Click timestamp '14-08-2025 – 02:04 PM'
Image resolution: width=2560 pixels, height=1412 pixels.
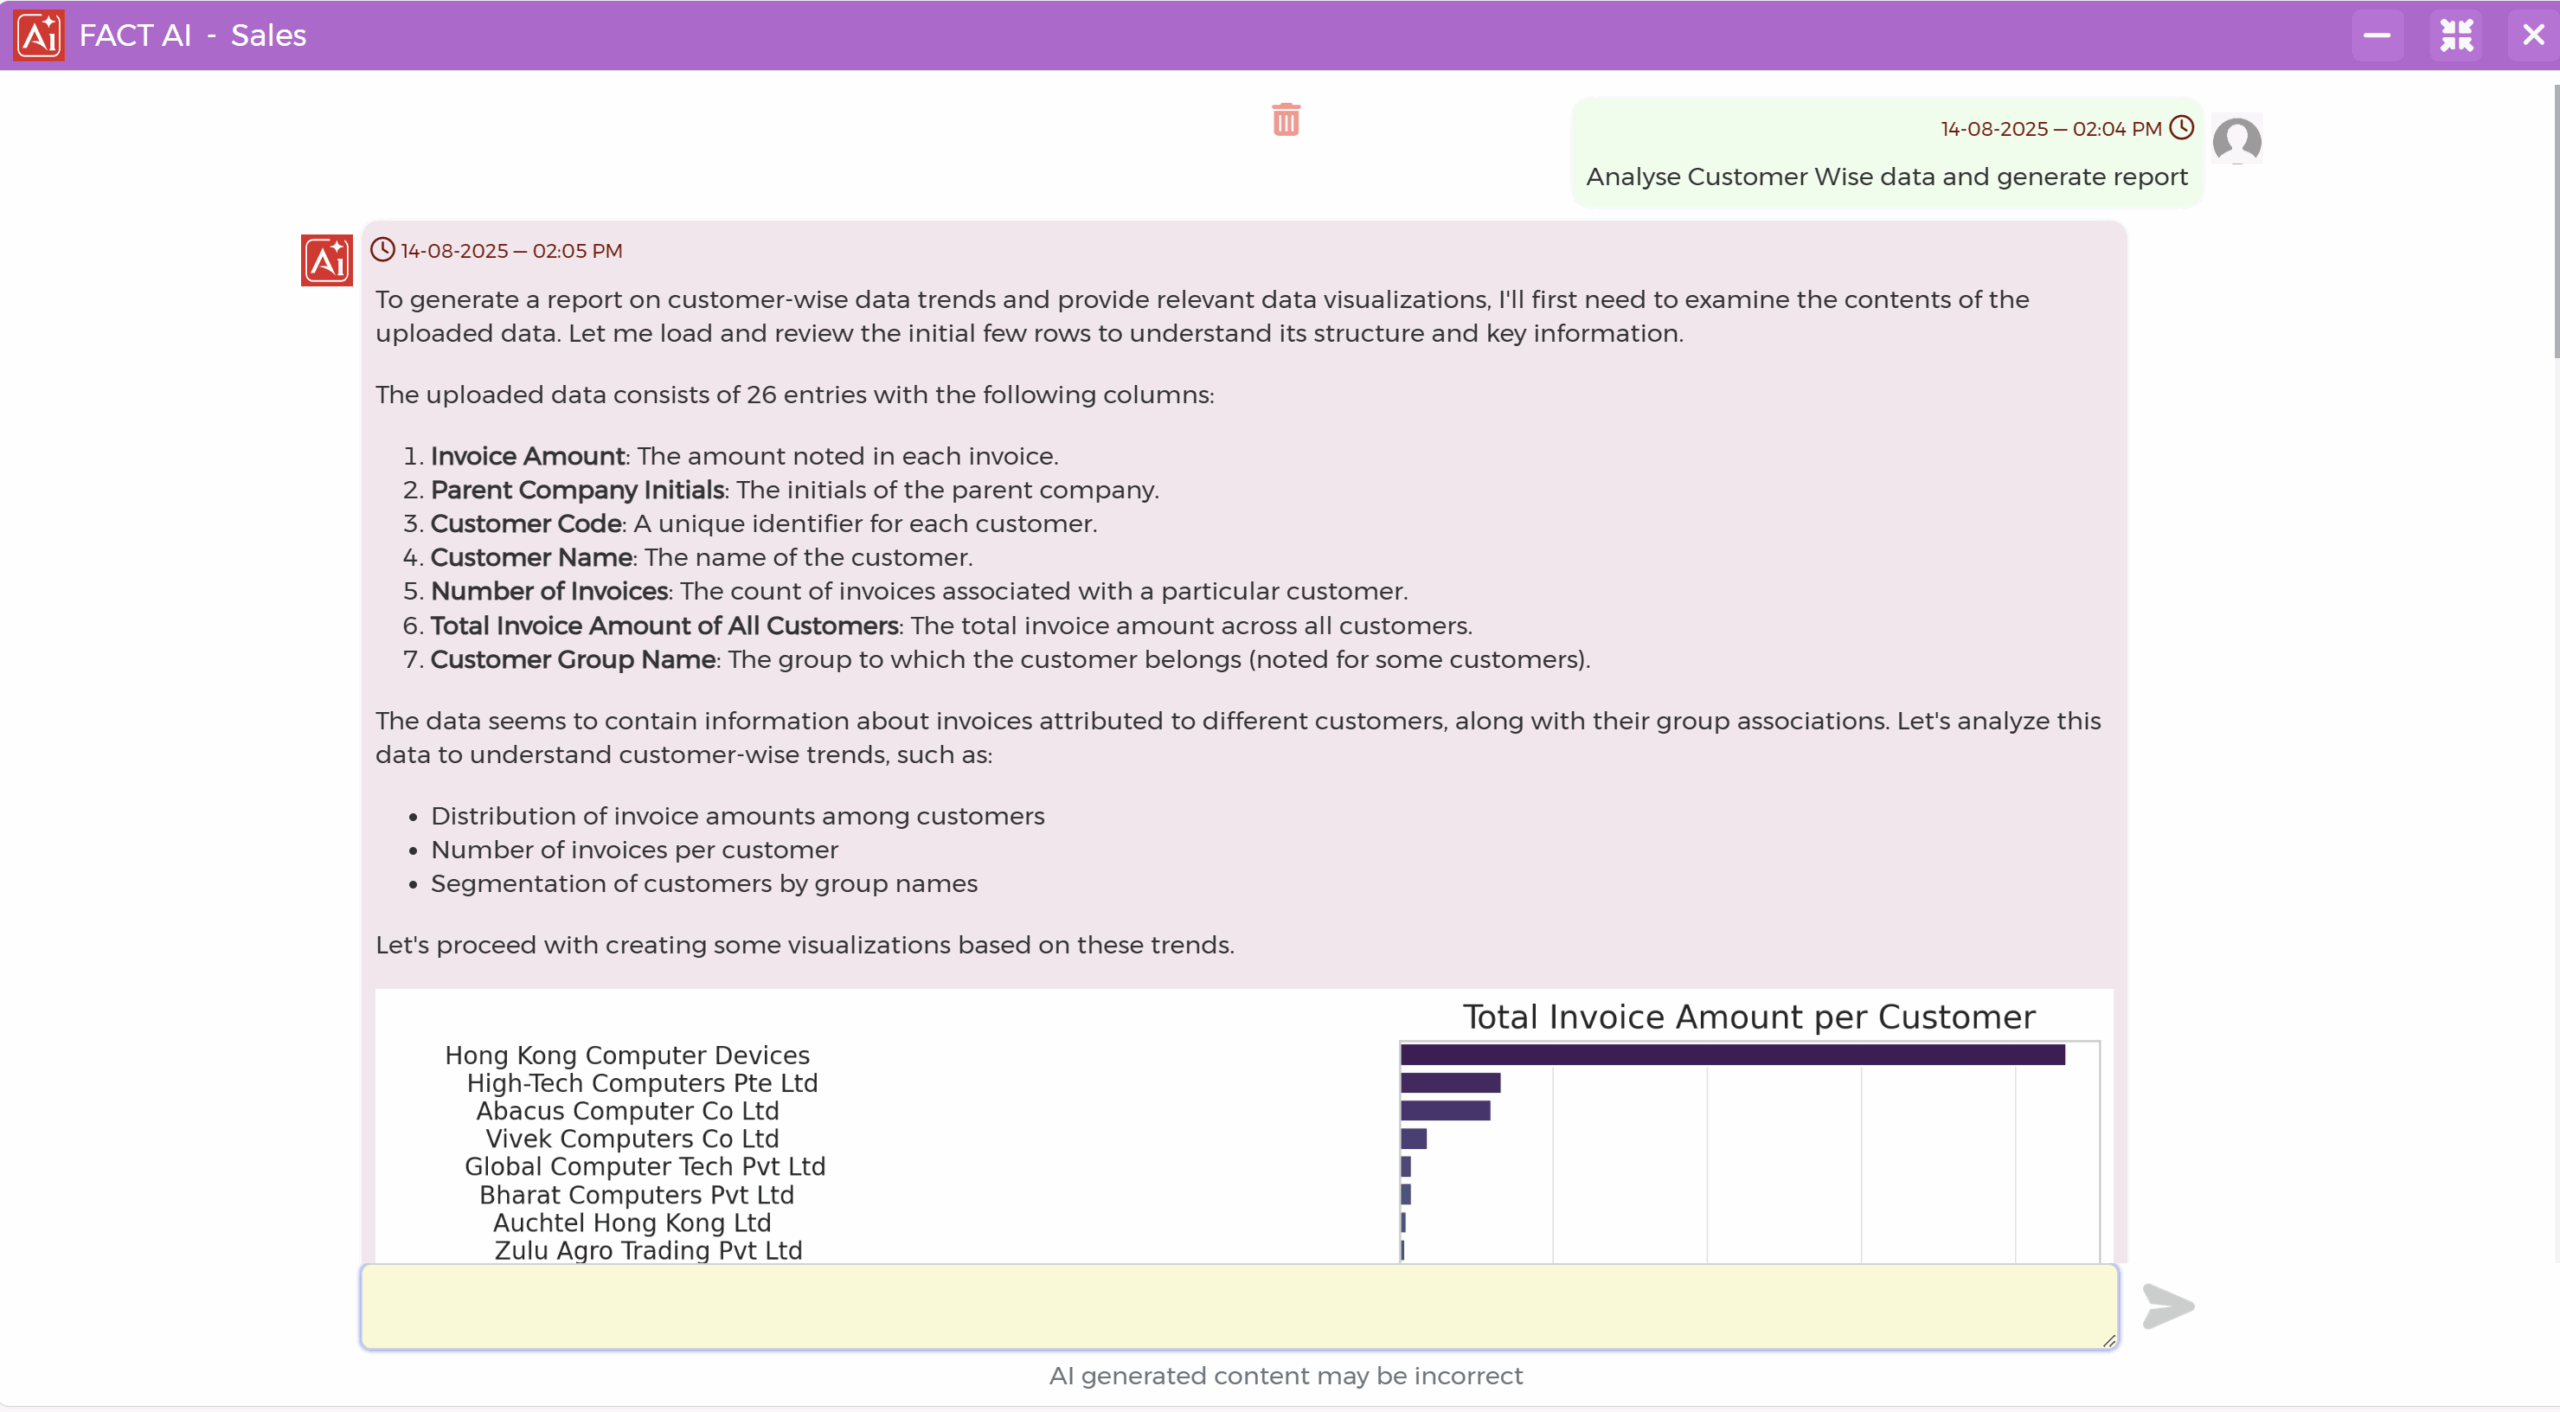coord(2051,129)
